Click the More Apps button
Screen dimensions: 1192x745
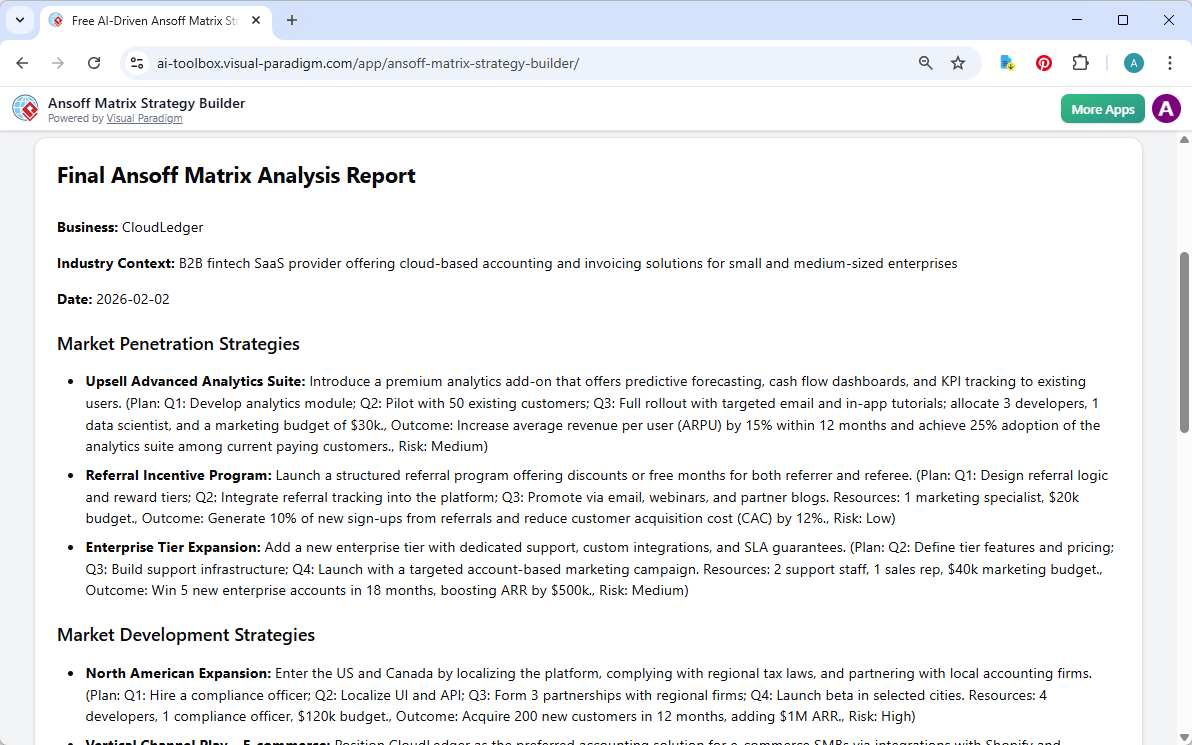pyautogui.click(x=1102, y=108)
